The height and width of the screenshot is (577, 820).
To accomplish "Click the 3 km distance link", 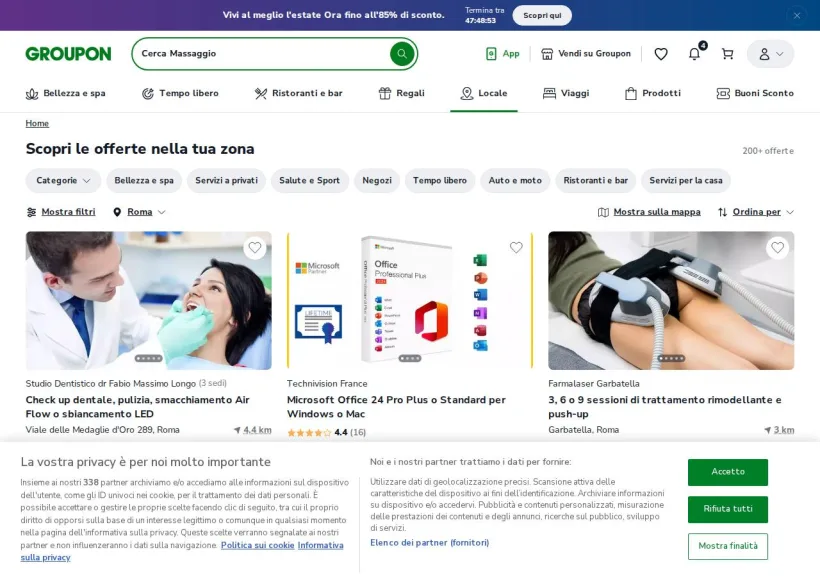I will (779, 430).
